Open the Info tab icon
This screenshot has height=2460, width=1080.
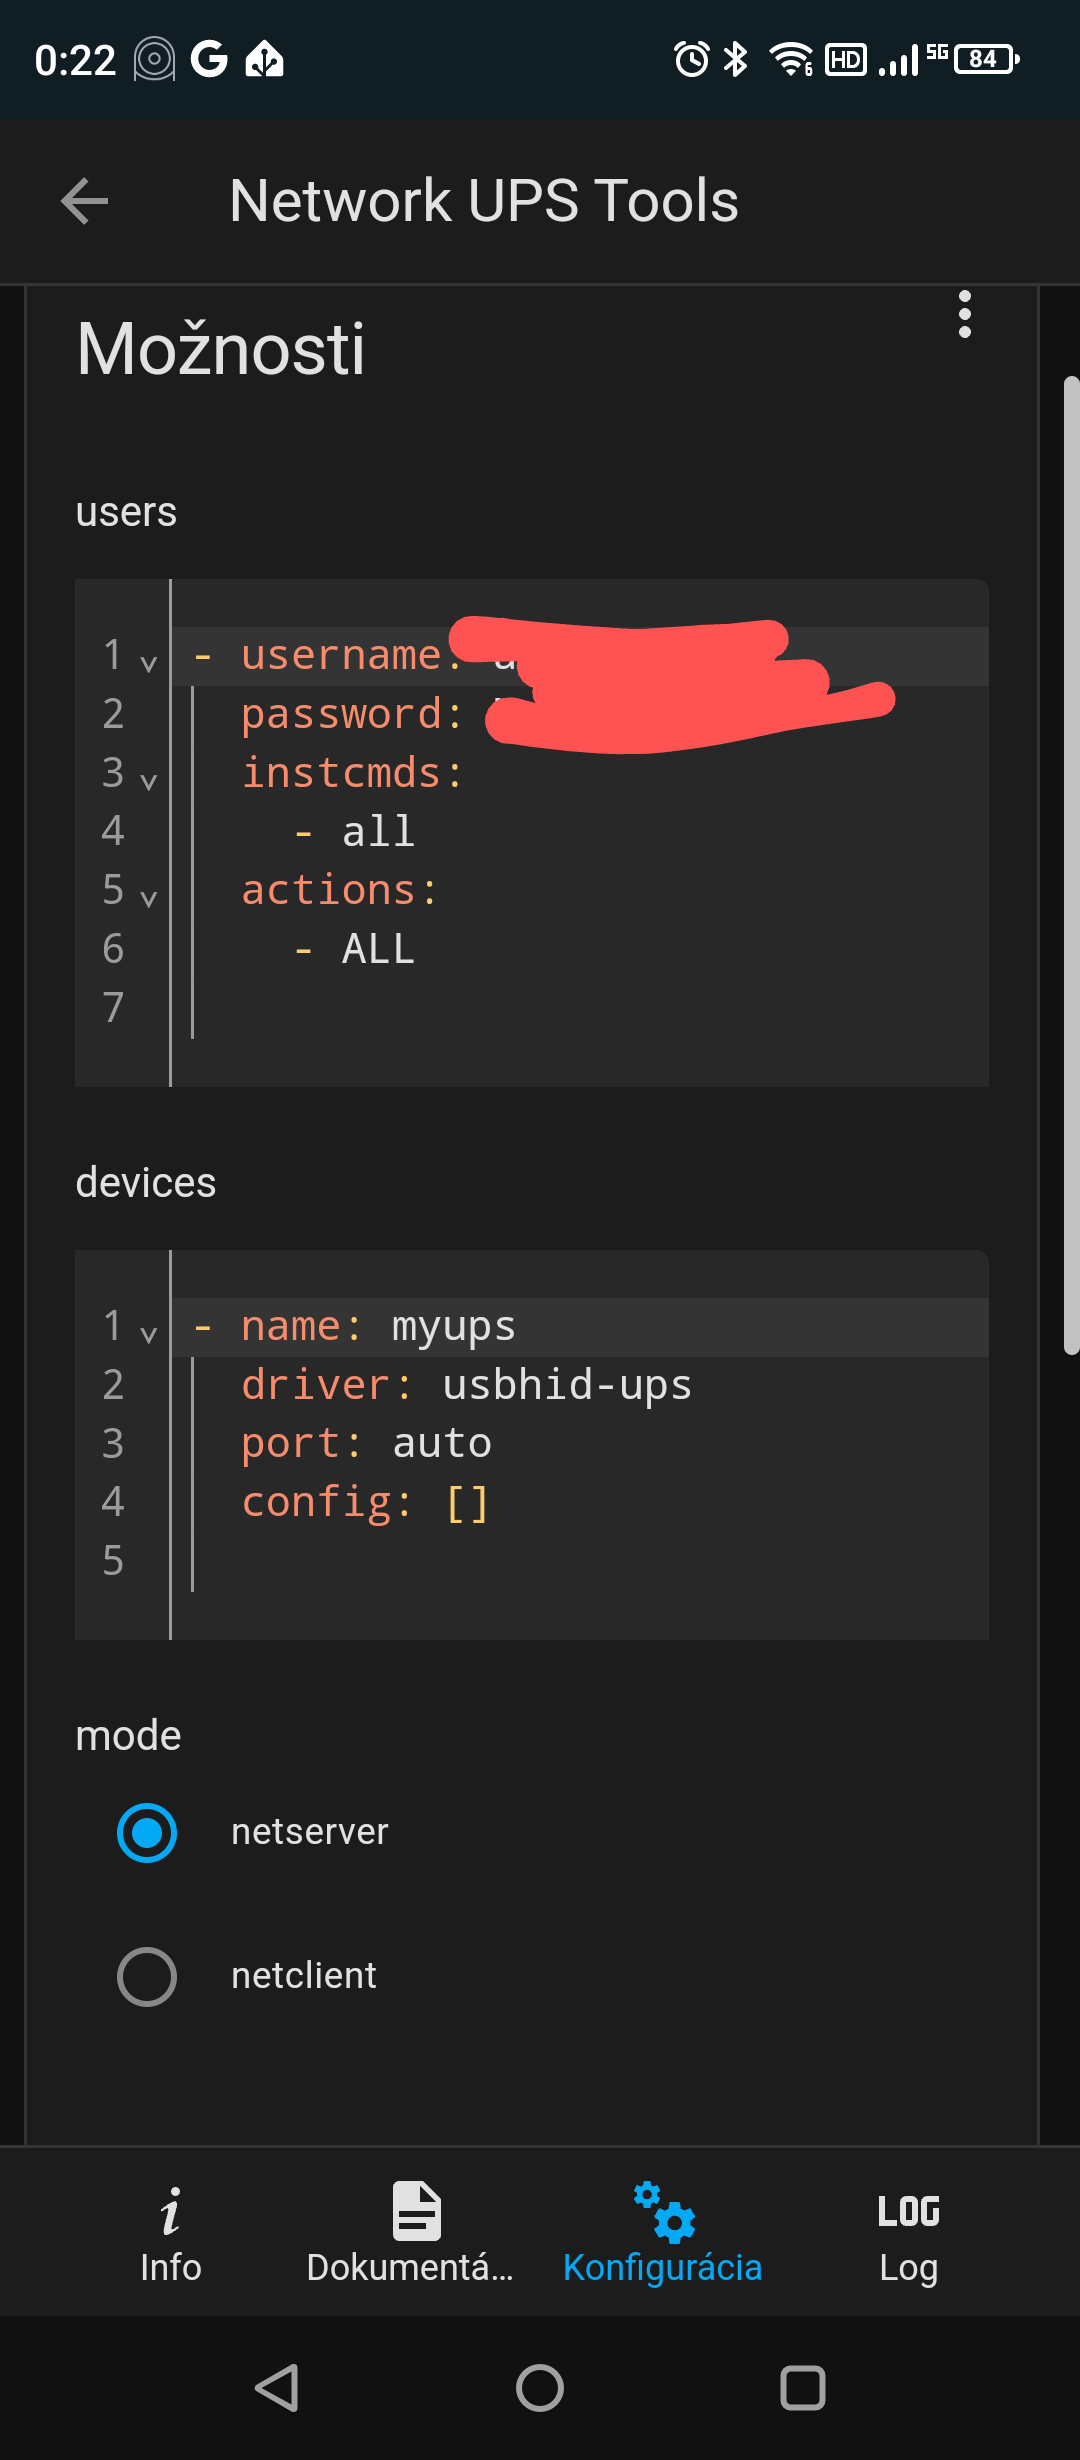point(170,2212)
